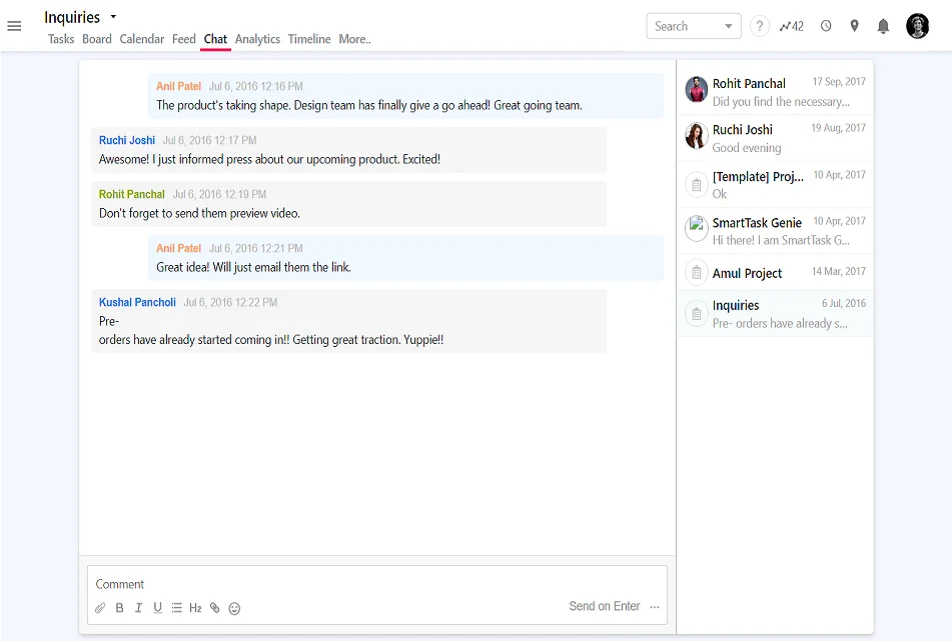Screen dimensions: 952x641
Task: Switch to the Analytics tab
Action: (257, 39)
